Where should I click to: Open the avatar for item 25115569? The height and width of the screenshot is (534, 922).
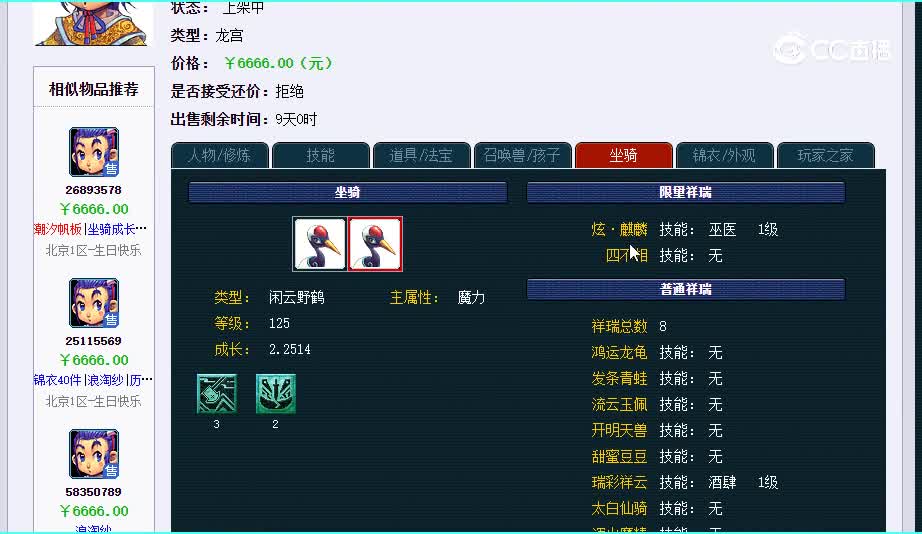click(94, 303)
